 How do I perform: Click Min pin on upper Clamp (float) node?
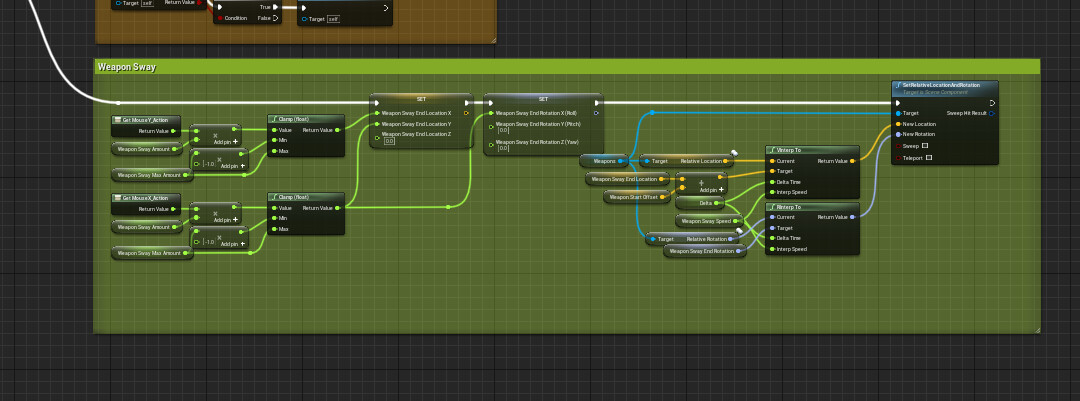[x=274, y=140]
